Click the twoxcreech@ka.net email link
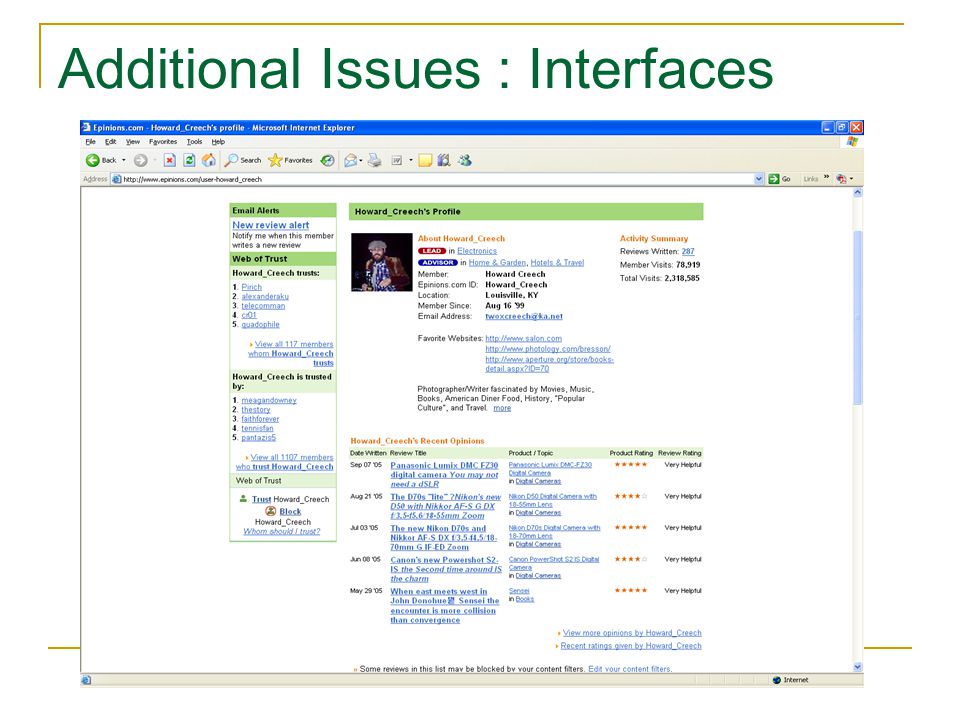The width and height of the screenshot is (960, 720). click(524, 317)
